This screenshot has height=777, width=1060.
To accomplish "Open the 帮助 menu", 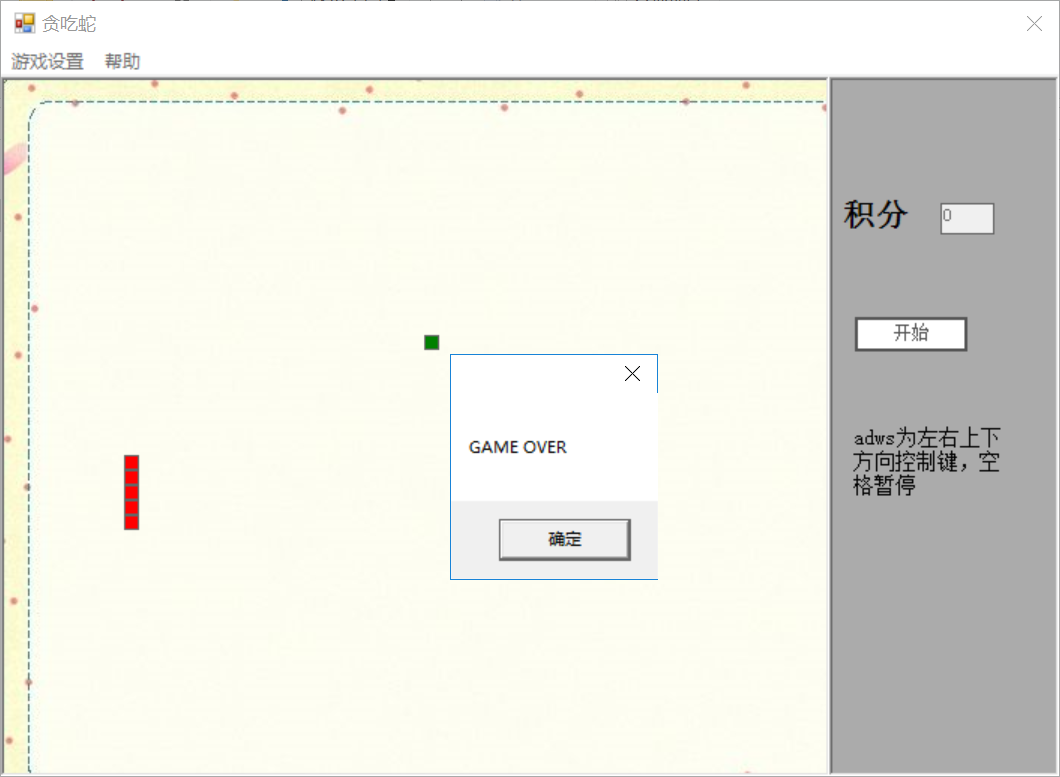I will (x=124, y=61).
